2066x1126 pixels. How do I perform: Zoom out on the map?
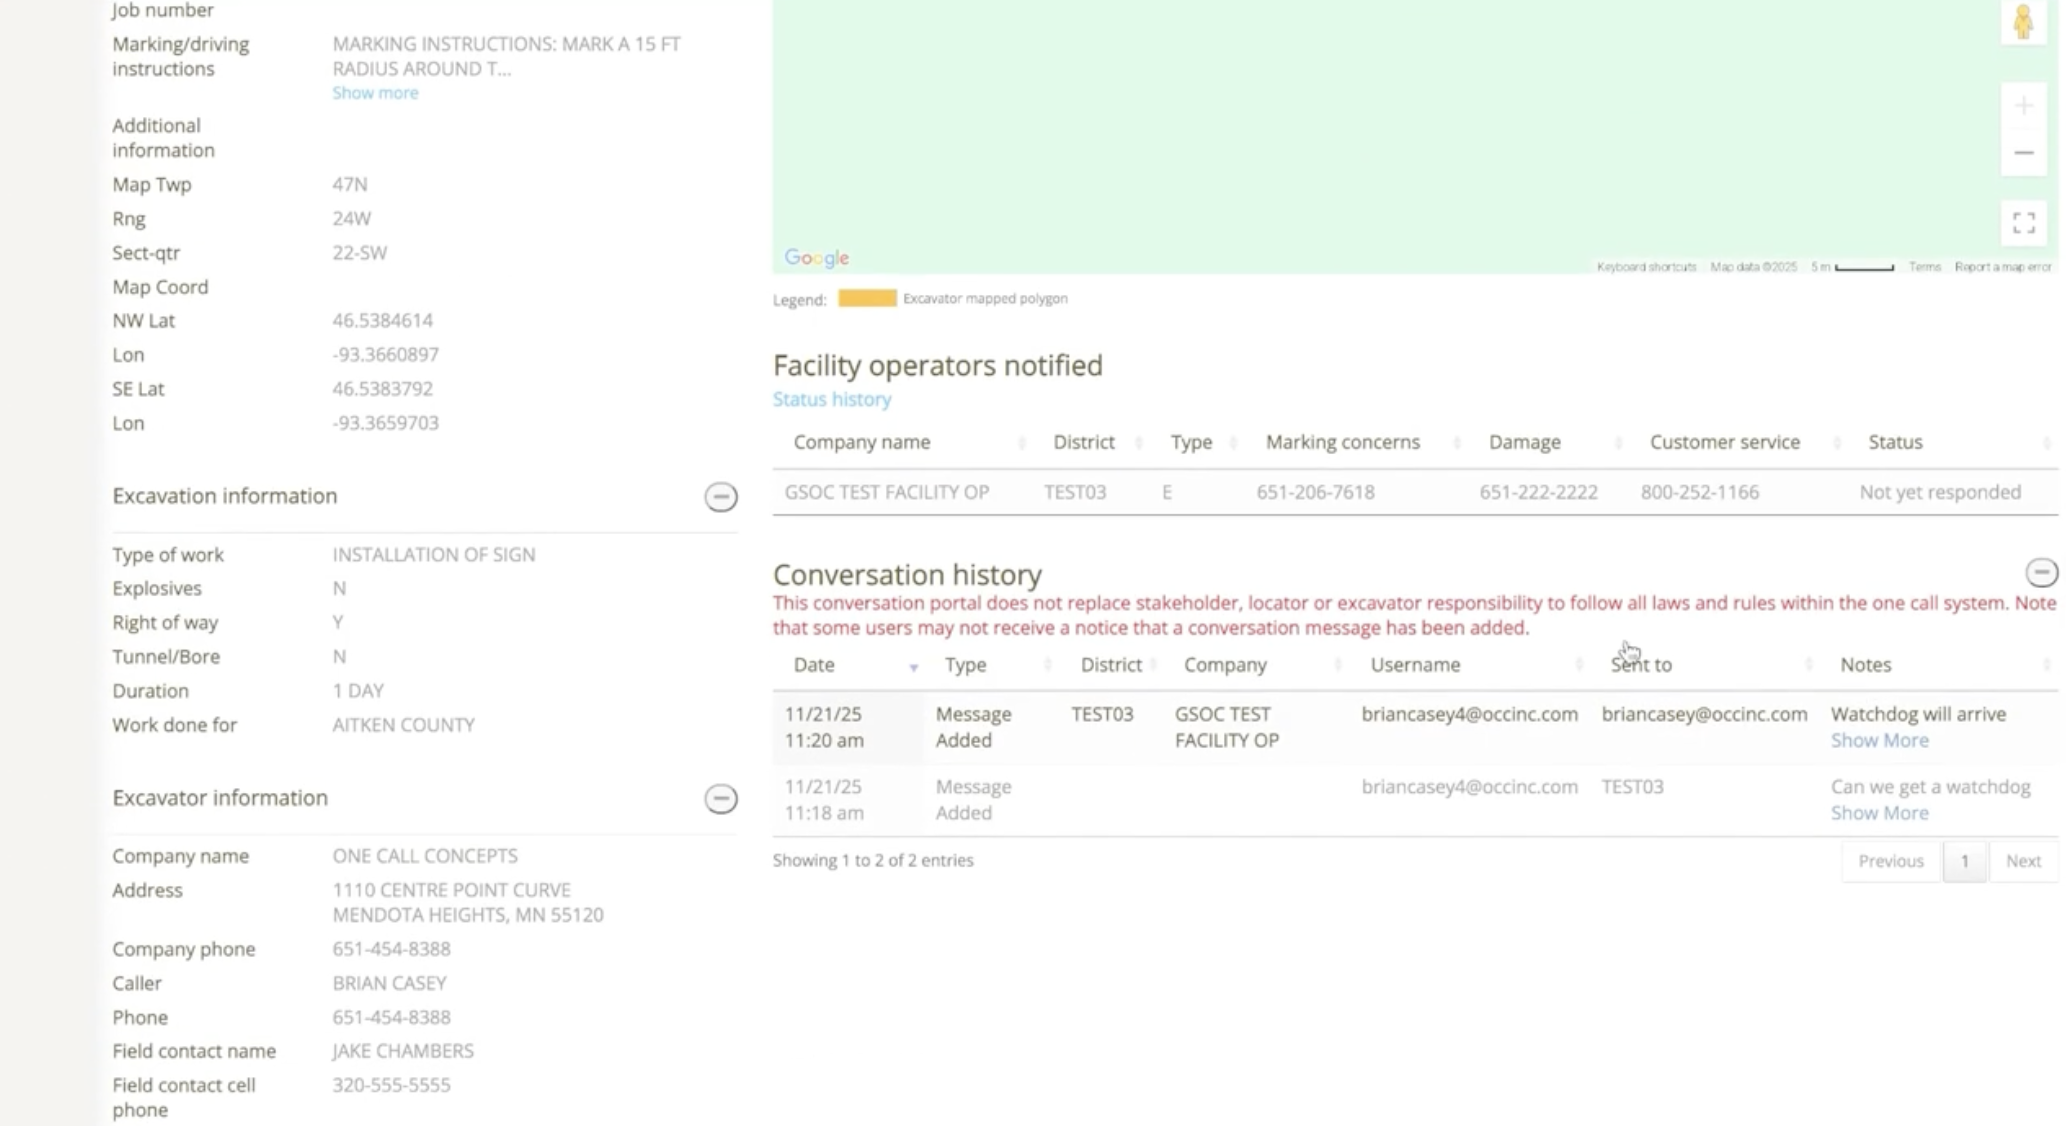coord(2023,153)
